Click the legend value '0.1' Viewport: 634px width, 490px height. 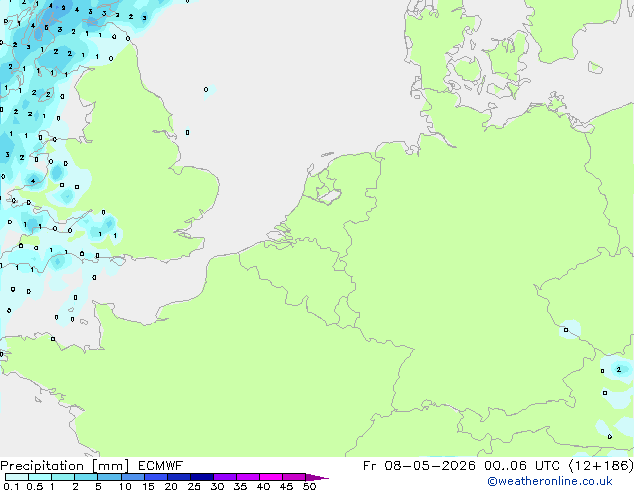coord(11,486)
